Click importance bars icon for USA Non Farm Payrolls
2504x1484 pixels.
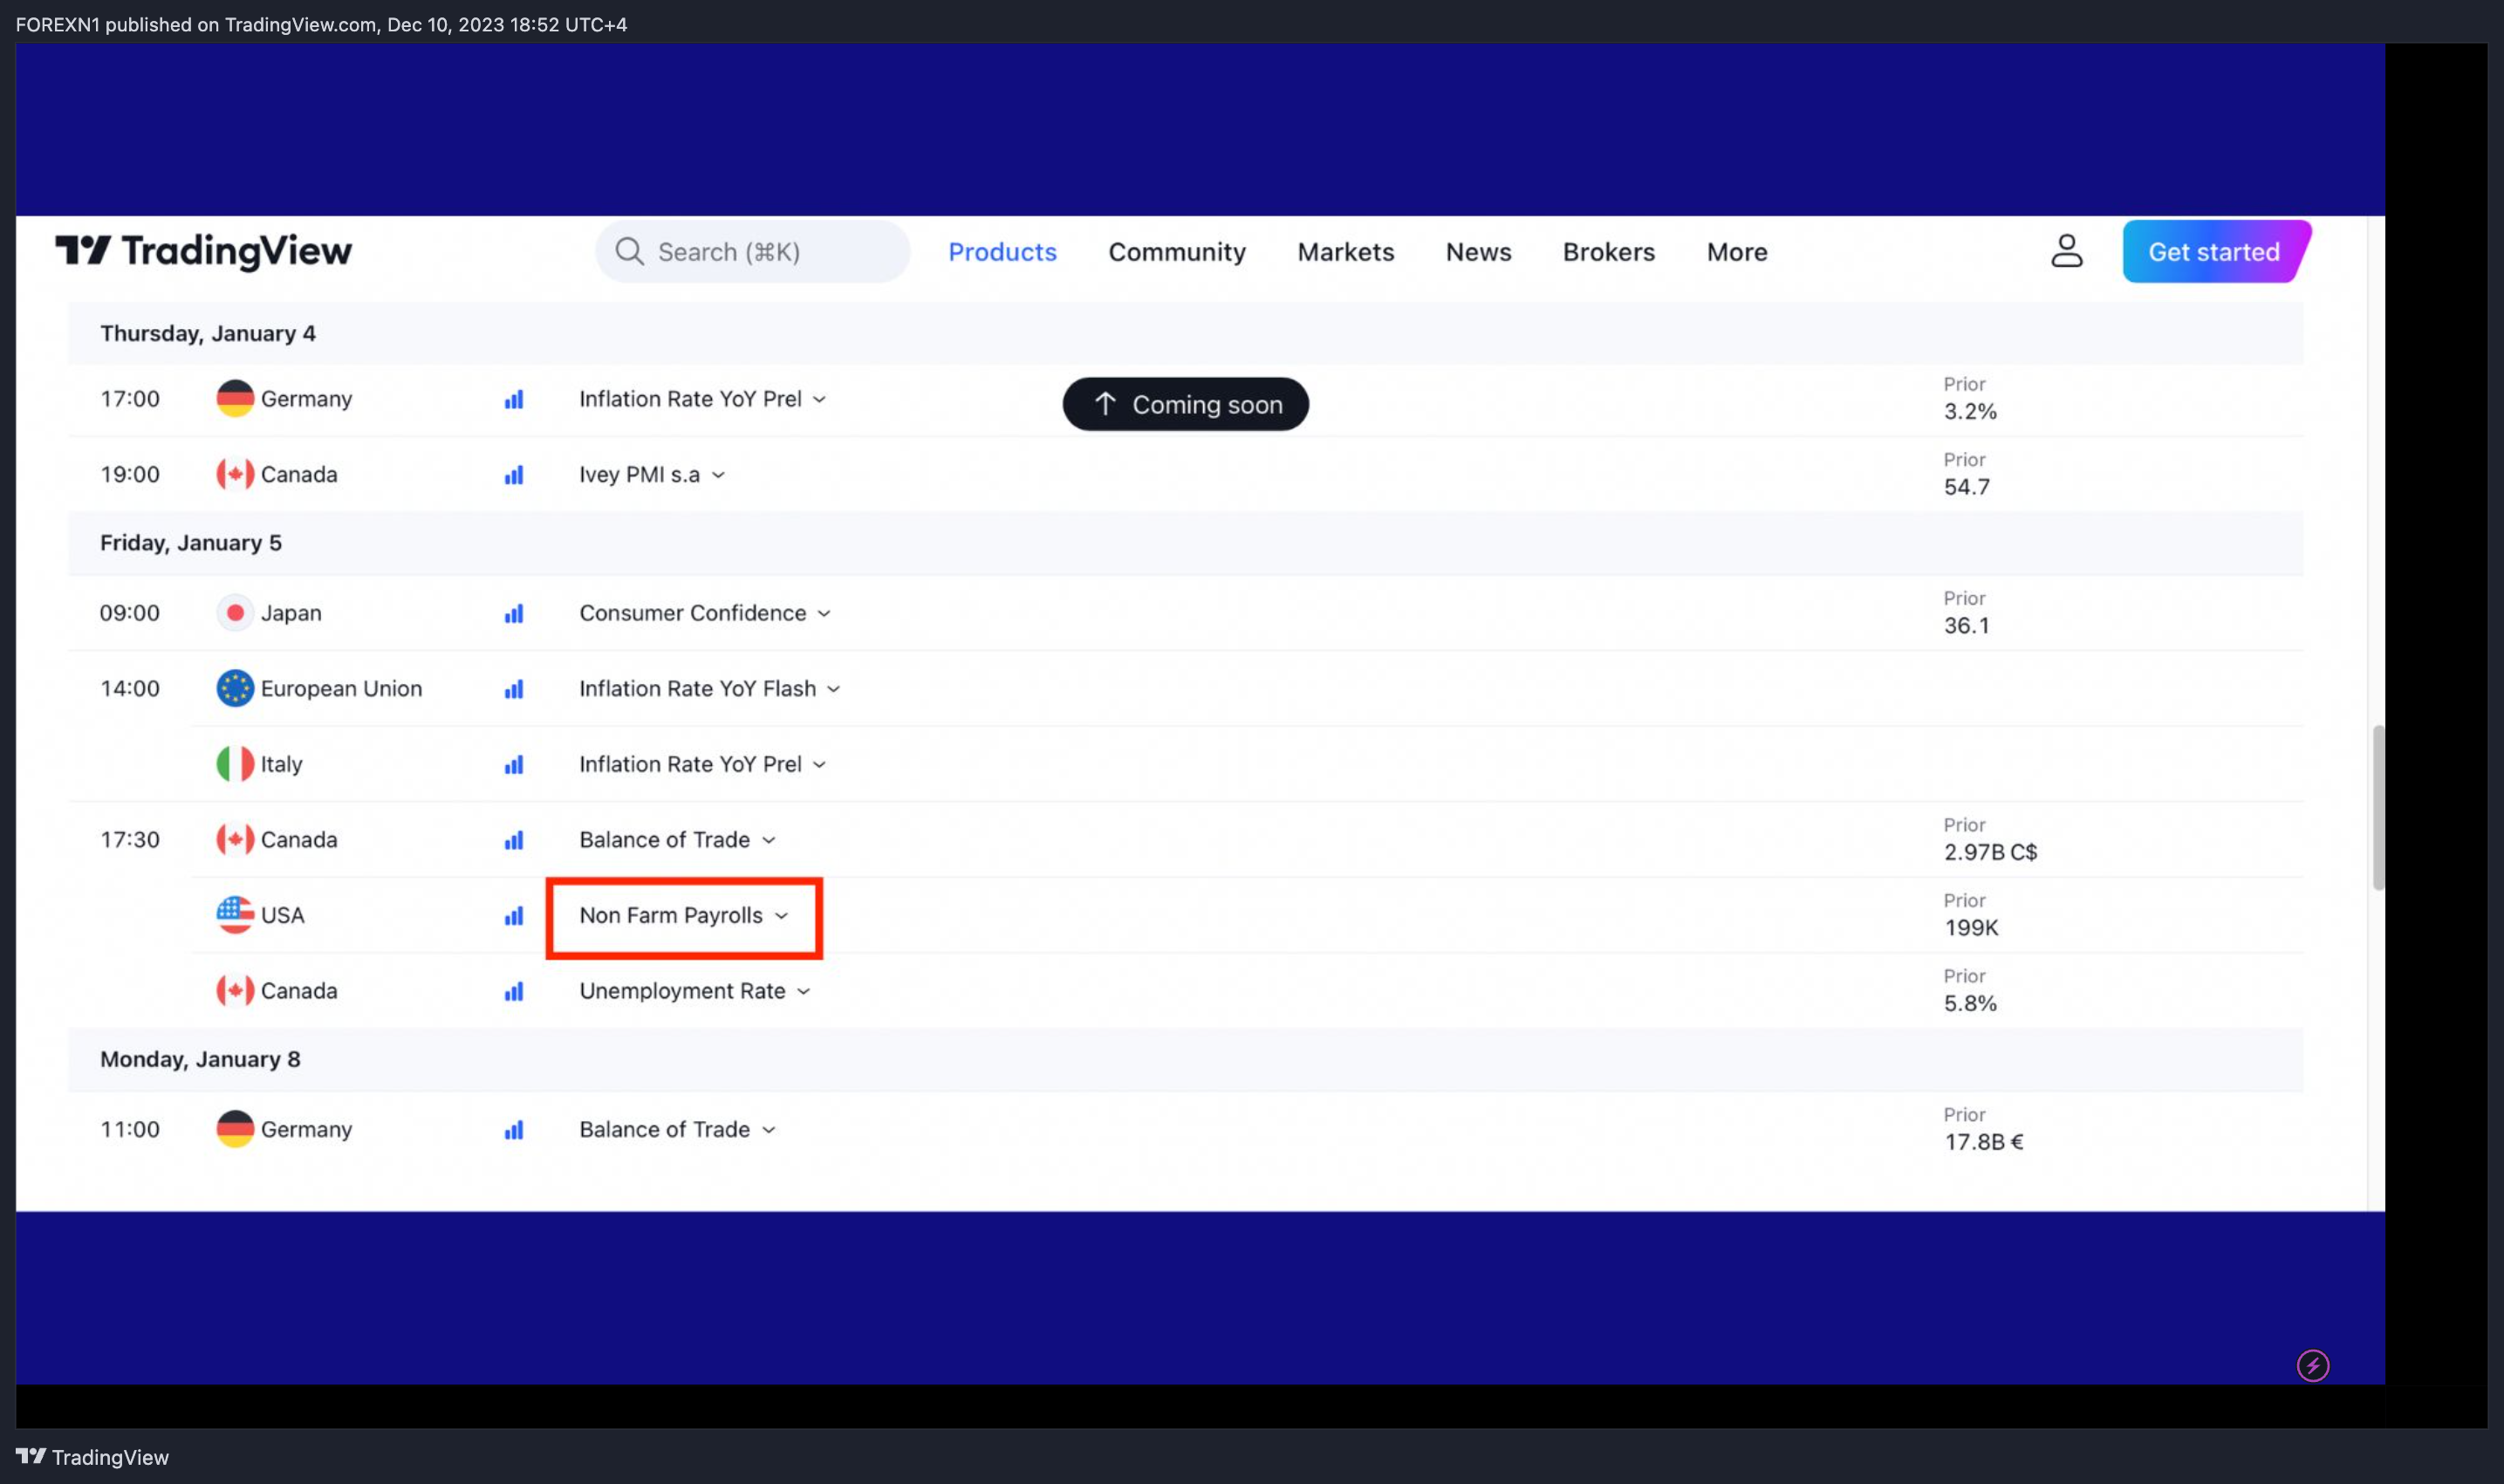point(514,916)
